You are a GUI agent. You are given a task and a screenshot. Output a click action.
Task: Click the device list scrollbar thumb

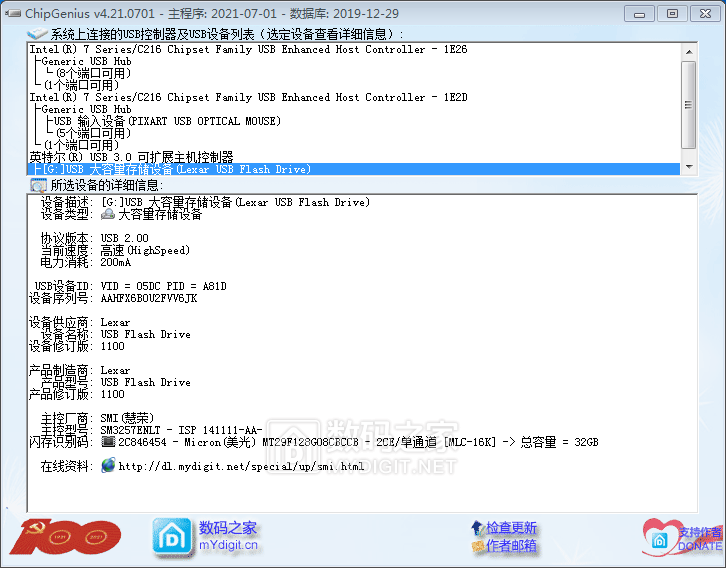(689, 105)
